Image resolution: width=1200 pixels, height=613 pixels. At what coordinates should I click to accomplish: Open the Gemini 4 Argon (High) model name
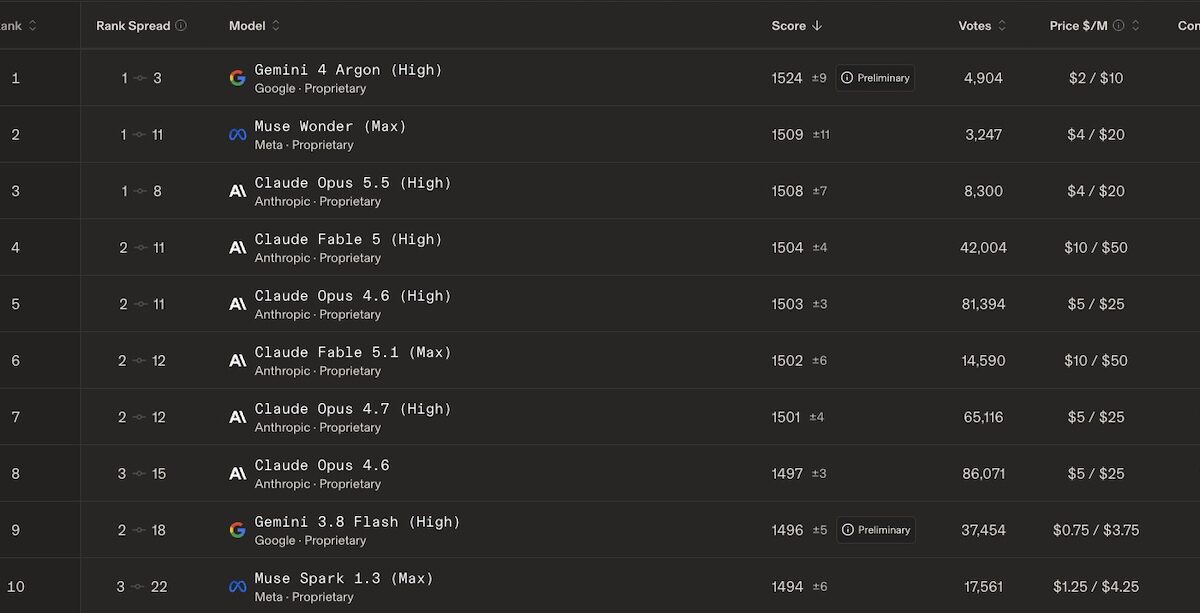[348, 70]
